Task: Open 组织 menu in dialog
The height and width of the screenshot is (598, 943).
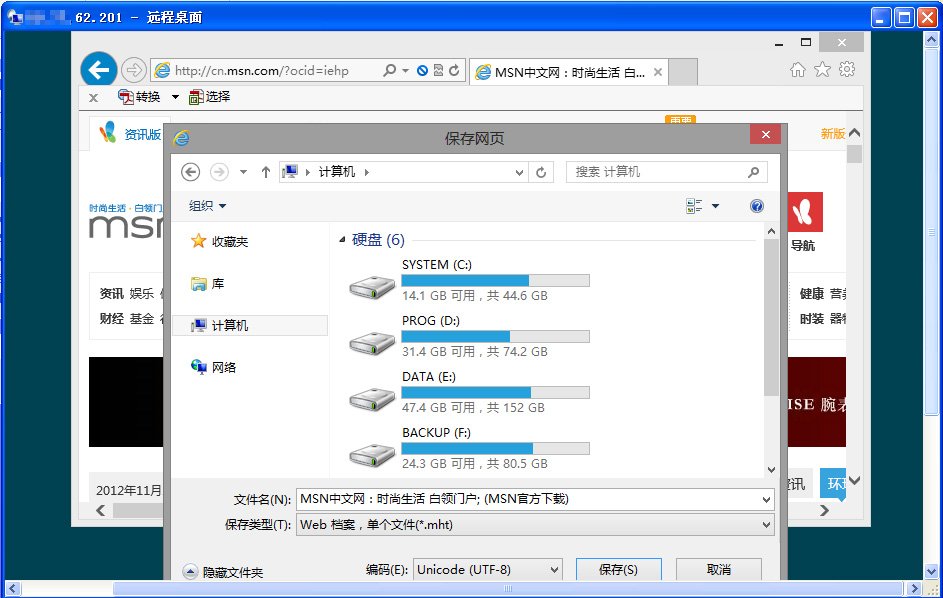Action: pos(207,206)
